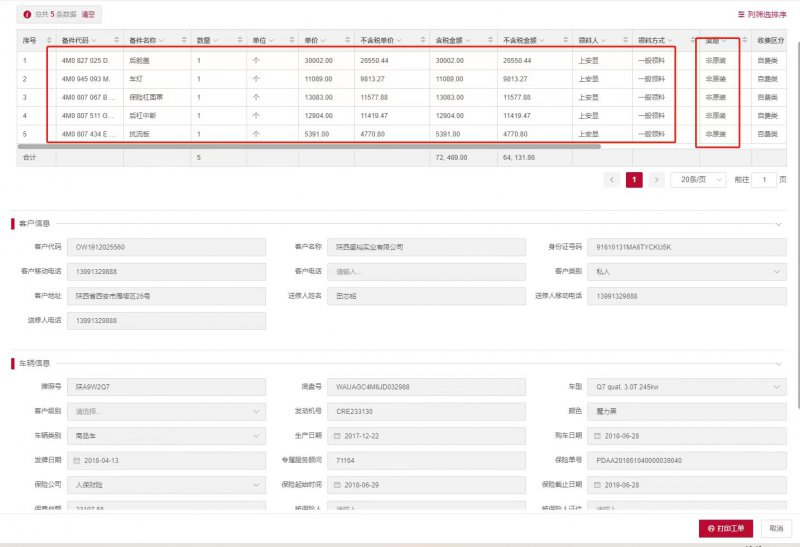Open filter dropdown on 数量 column header
The height and width of the screenshot is (547, 800).
coord(215,40)
